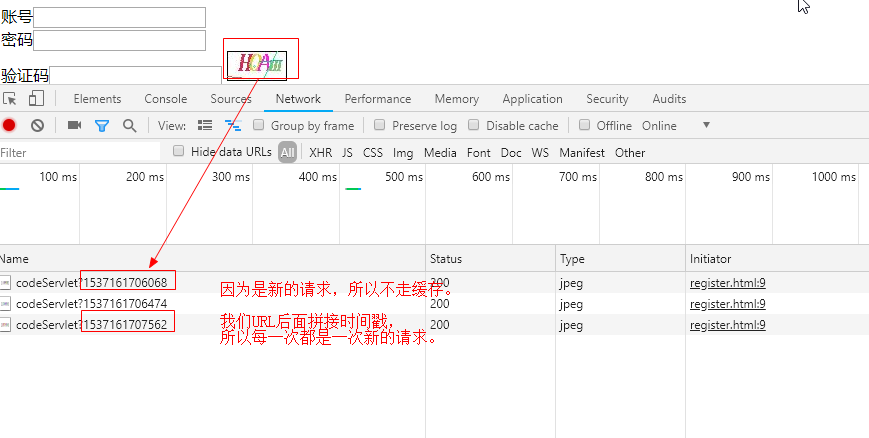869x438 pixels.
Task: Click the 账号 account input field
Action: 119,17
